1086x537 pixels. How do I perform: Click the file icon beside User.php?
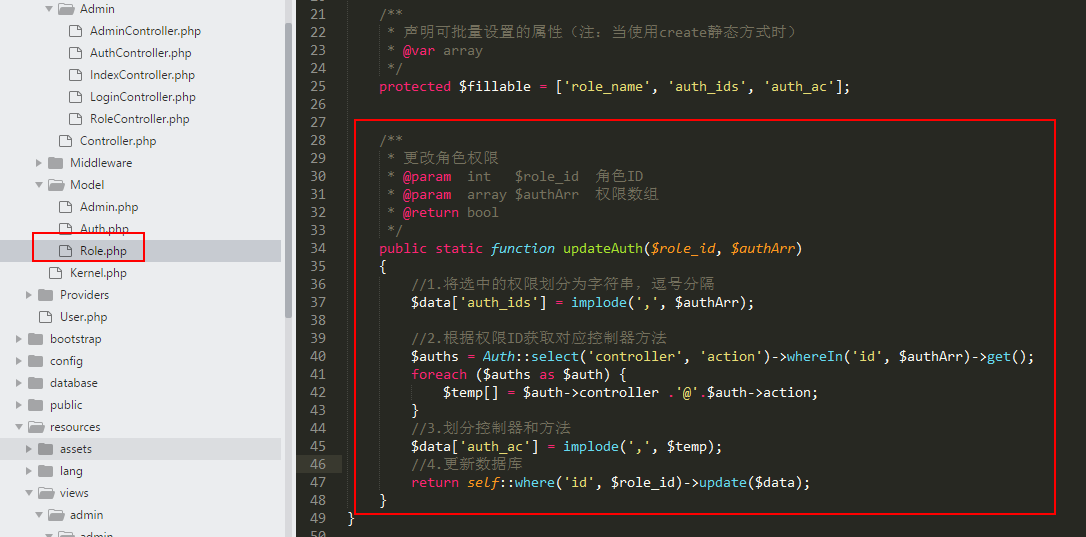coord(45,317)
